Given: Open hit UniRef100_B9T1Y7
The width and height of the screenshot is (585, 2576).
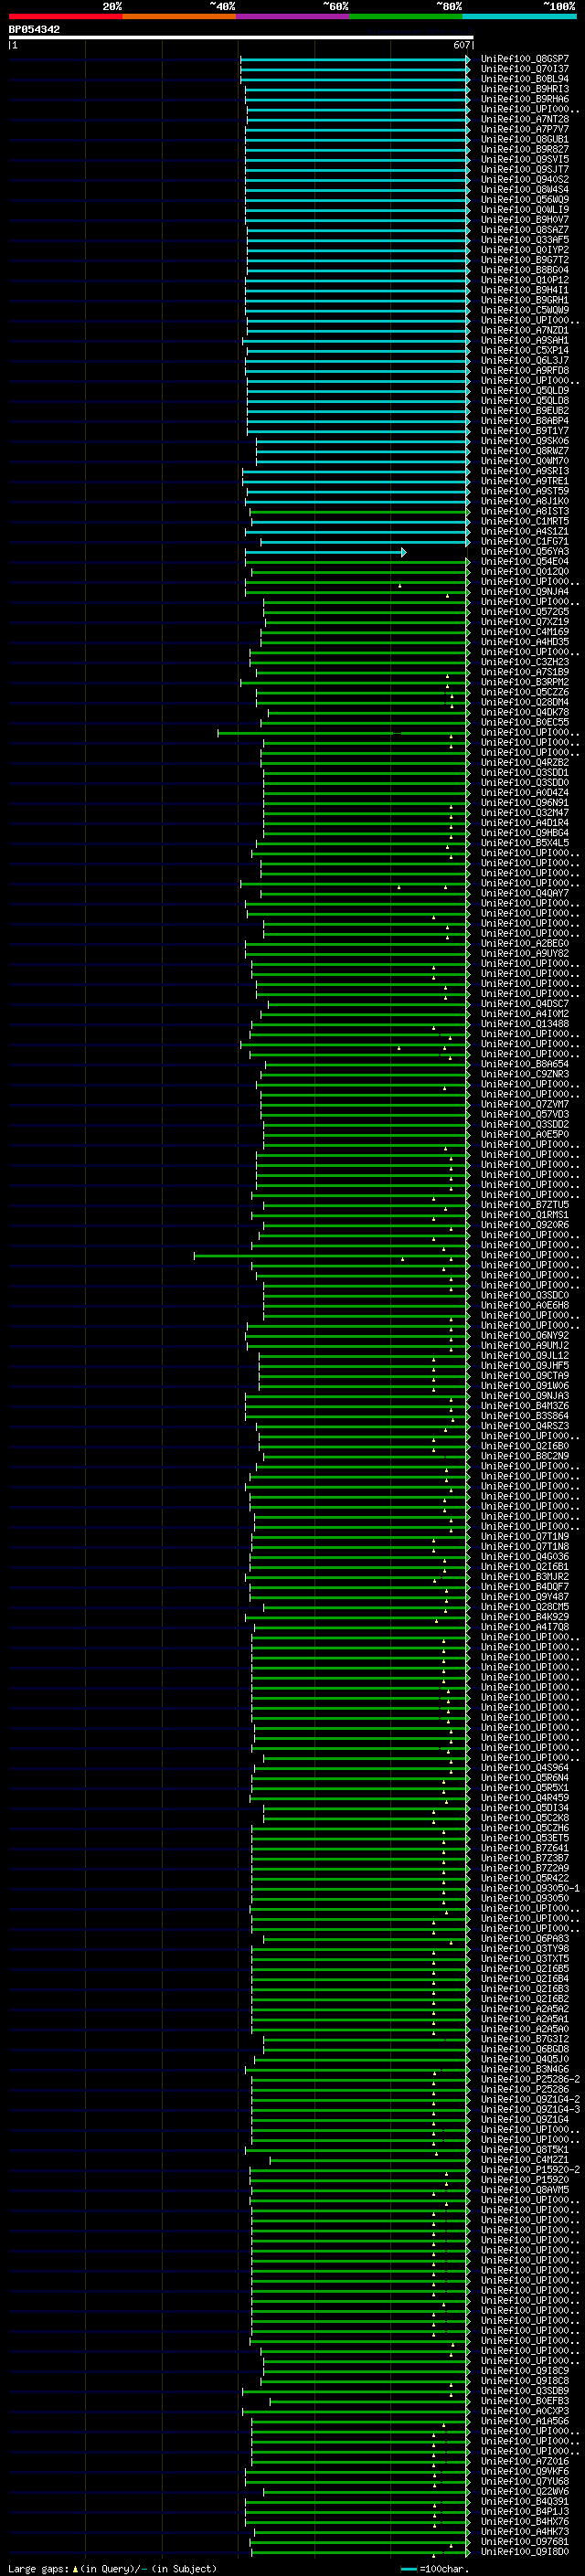Looking at the screenshot, I should pos(524,431).
